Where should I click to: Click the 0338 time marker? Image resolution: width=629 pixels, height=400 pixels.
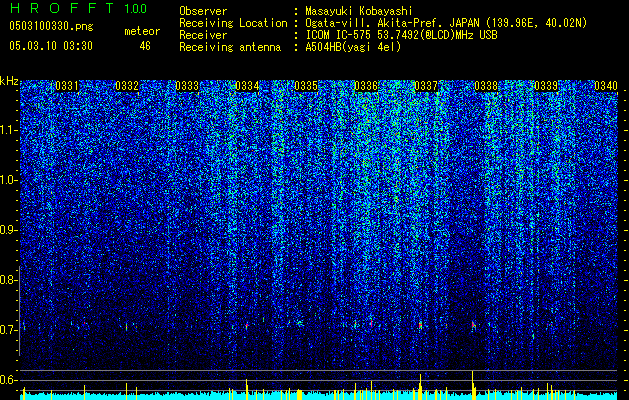(x=486, y=86)
